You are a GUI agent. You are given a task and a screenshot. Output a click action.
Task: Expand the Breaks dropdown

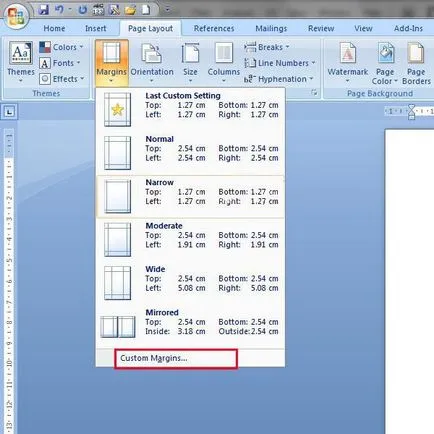point(266,47)
